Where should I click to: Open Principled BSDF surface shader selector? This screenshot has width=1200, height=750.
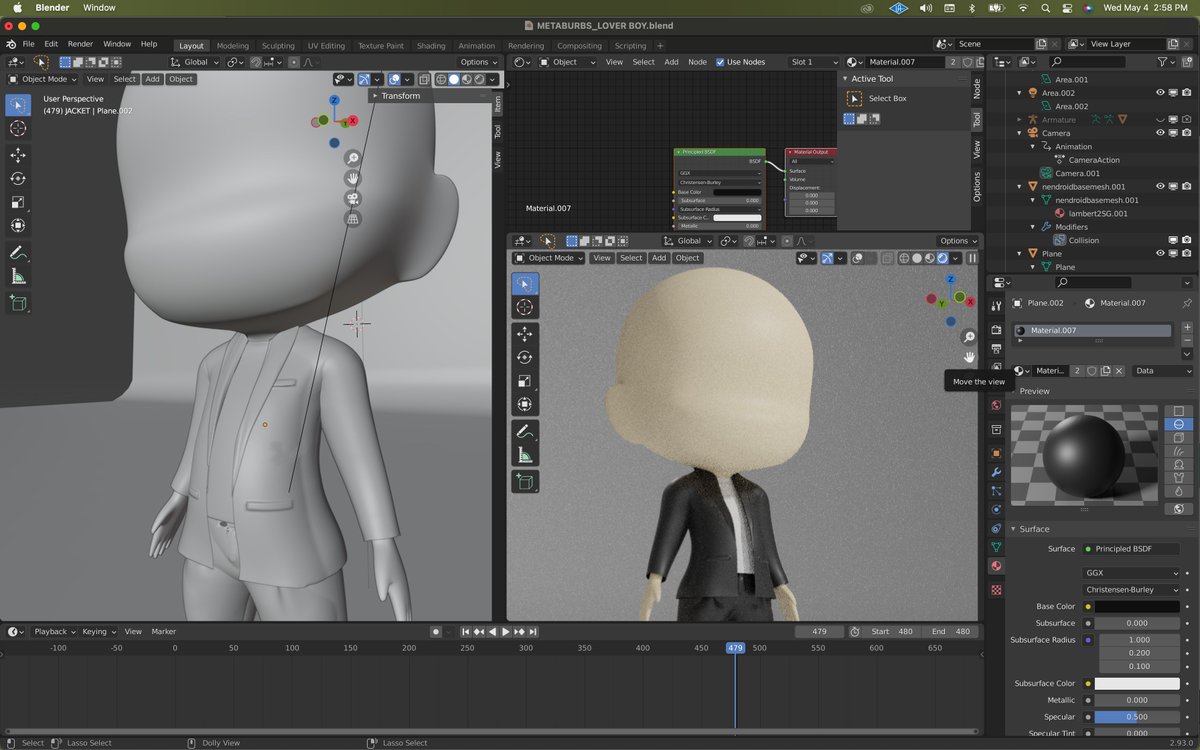1130,549
